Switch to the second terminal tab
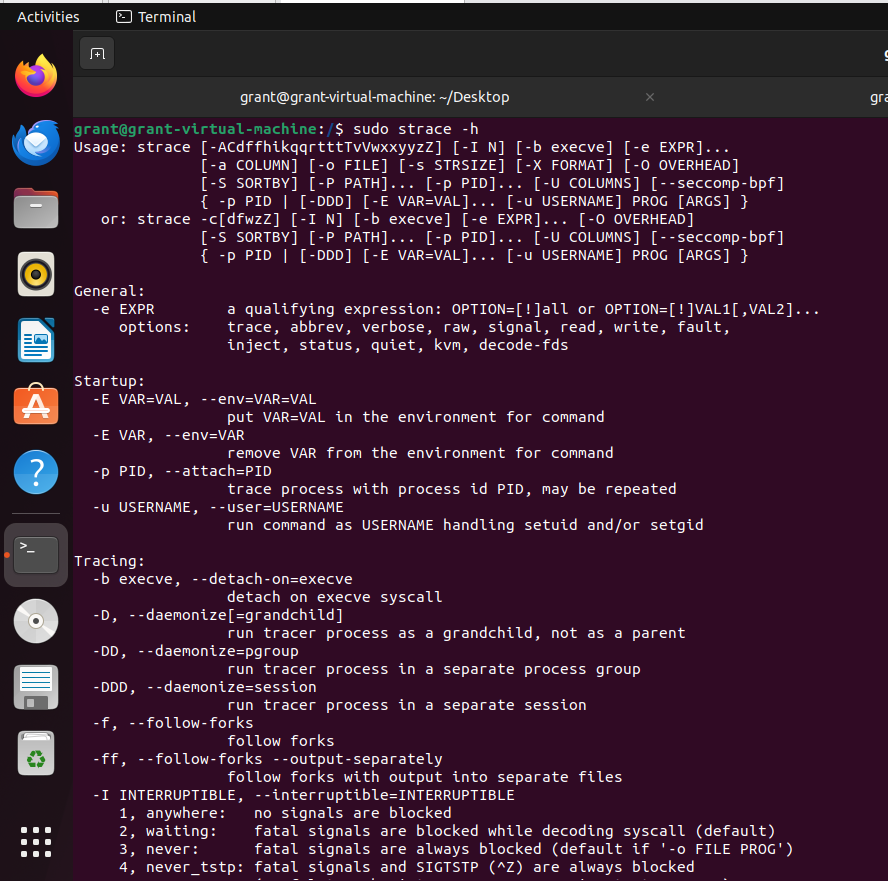Image resolution: width=888 pixels, height=881 pixels. click(x=877, y=97)
